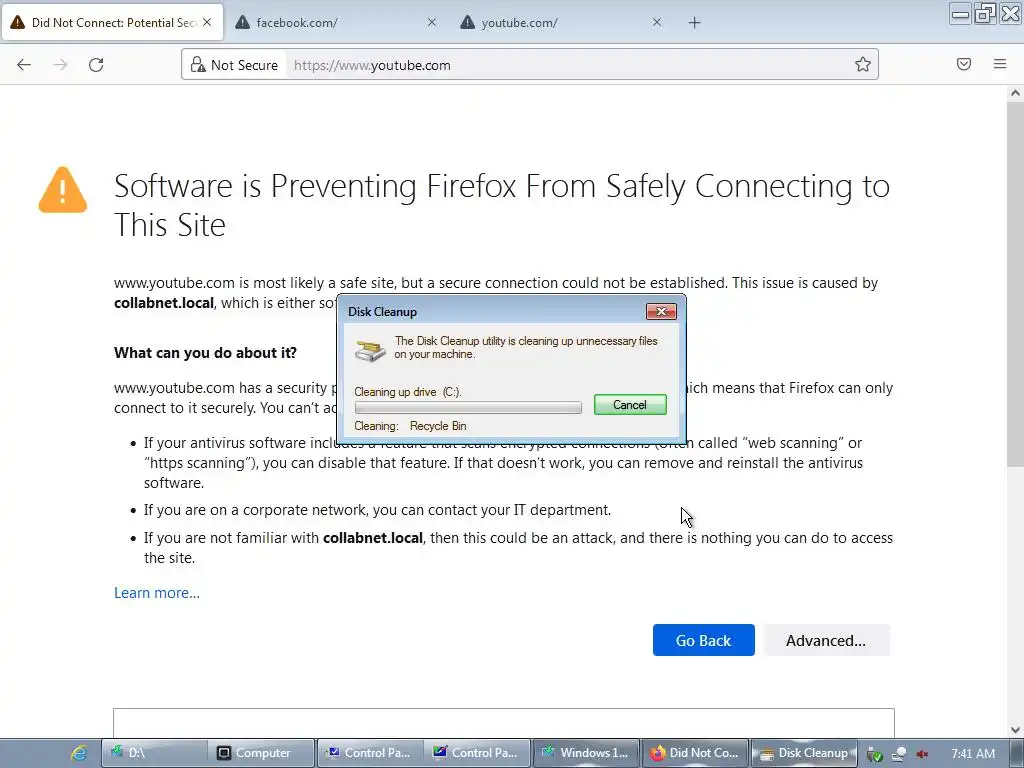Switch to the youtube.com tab
The height and width of the screenshot is (768, 1024).
pyautogui.click(x=562, y=22)
